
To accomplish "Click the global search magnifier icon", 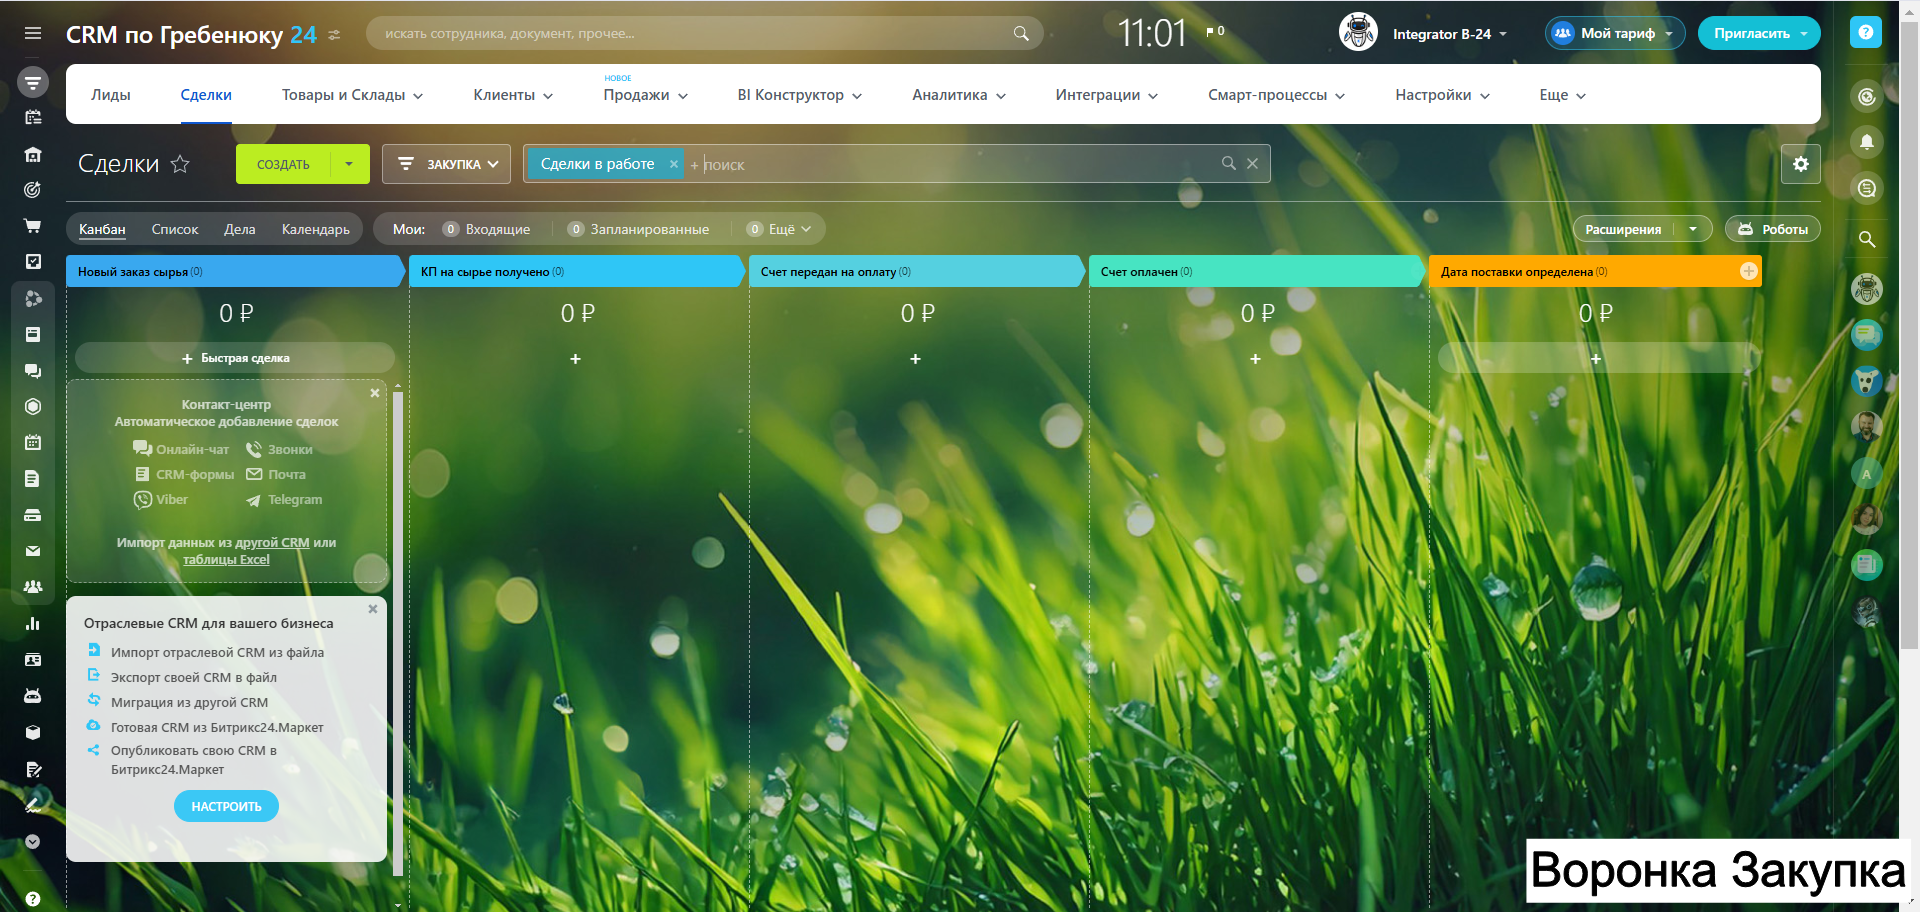I will coord(1021,33).
